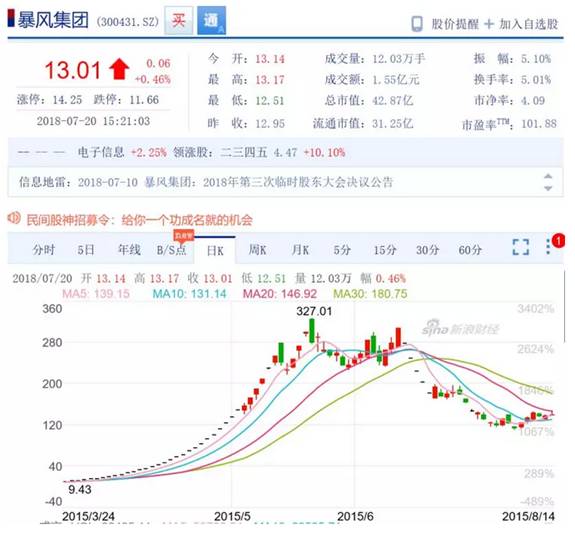Click the current price 13.01

click(x=72, y=70)
